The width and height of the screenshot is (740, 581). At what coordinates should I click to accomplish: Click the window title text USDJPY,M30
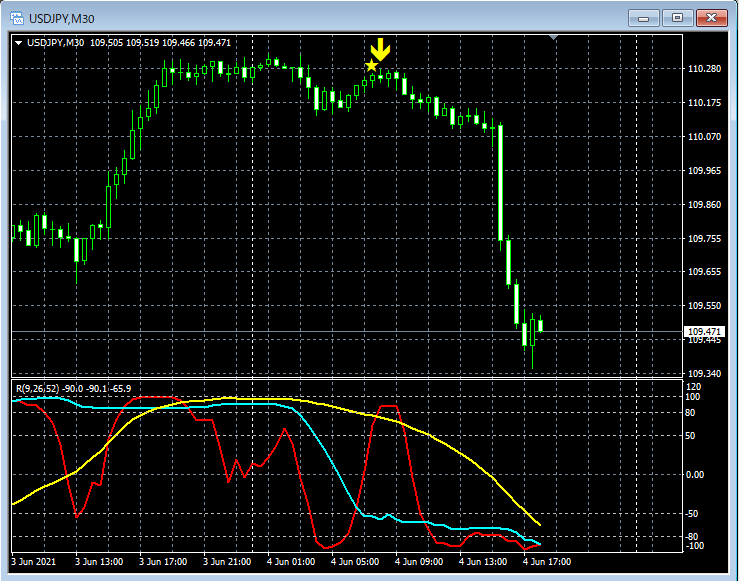click(x=62, y=19)
